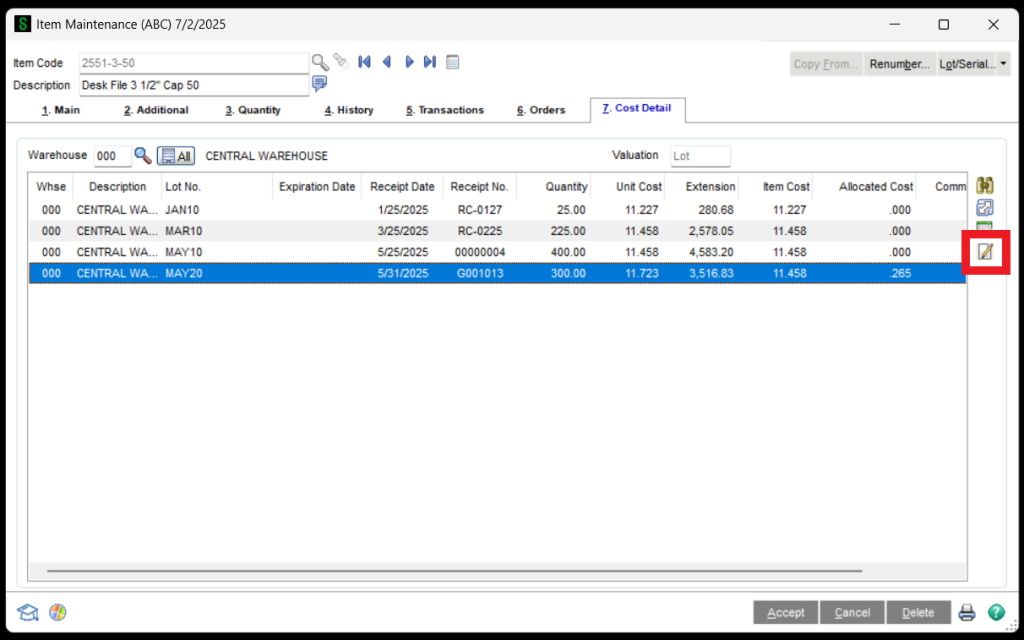The image size is (1024, 640).
Task: Click the printer icon at bottom right
Action: click(x=967, y=612)
